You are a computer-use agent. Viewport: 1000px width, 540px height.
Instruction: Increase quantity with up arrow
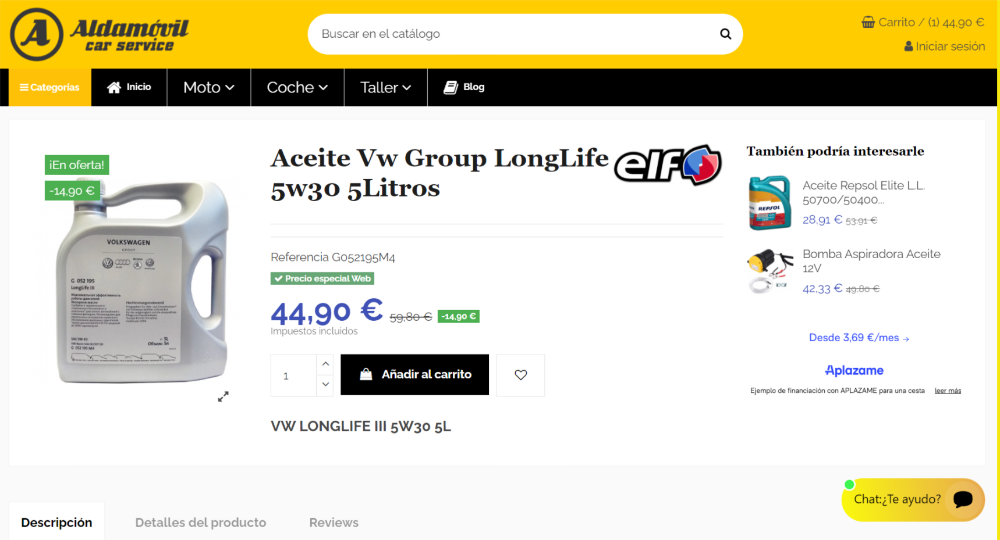pos(325,364)
